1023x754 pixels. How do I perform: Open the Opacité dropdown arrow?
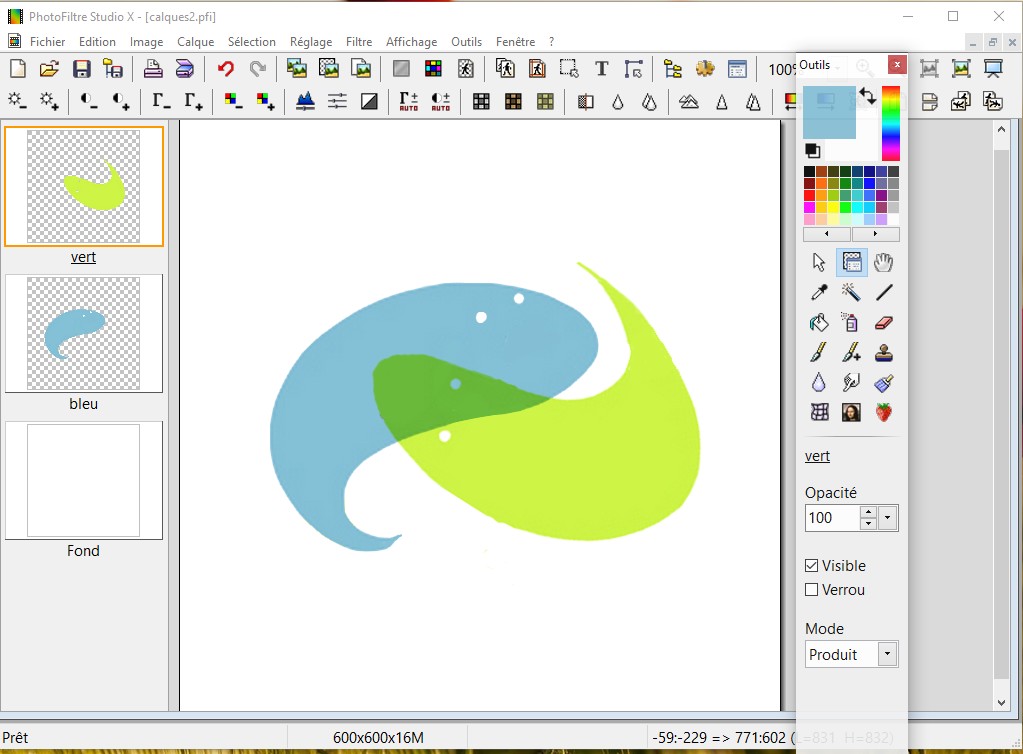click(887, 518)
